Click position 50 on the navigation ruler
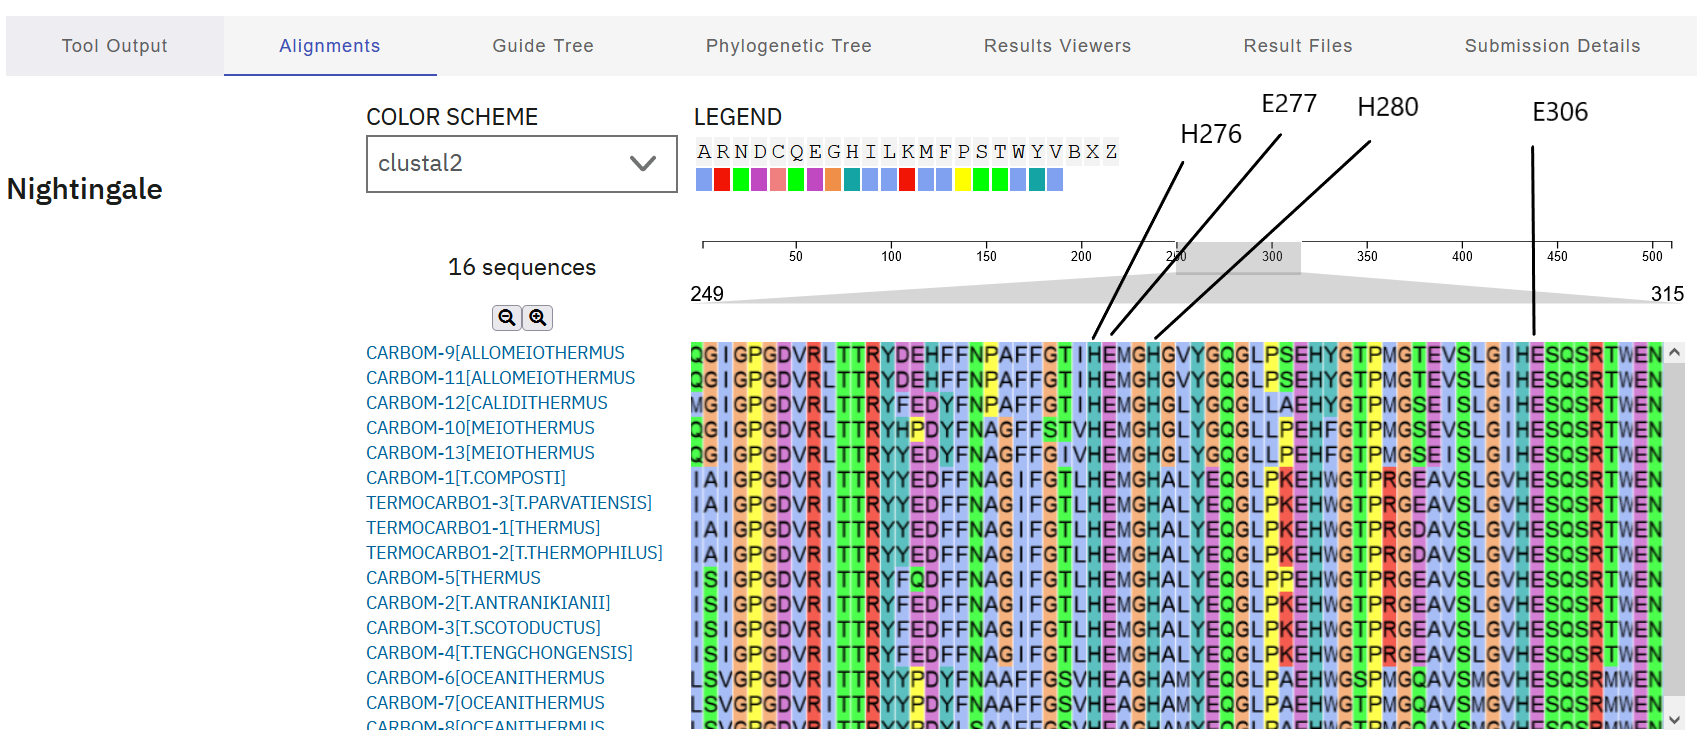Viewport: 1708px width, 756px height. (796, 256)
